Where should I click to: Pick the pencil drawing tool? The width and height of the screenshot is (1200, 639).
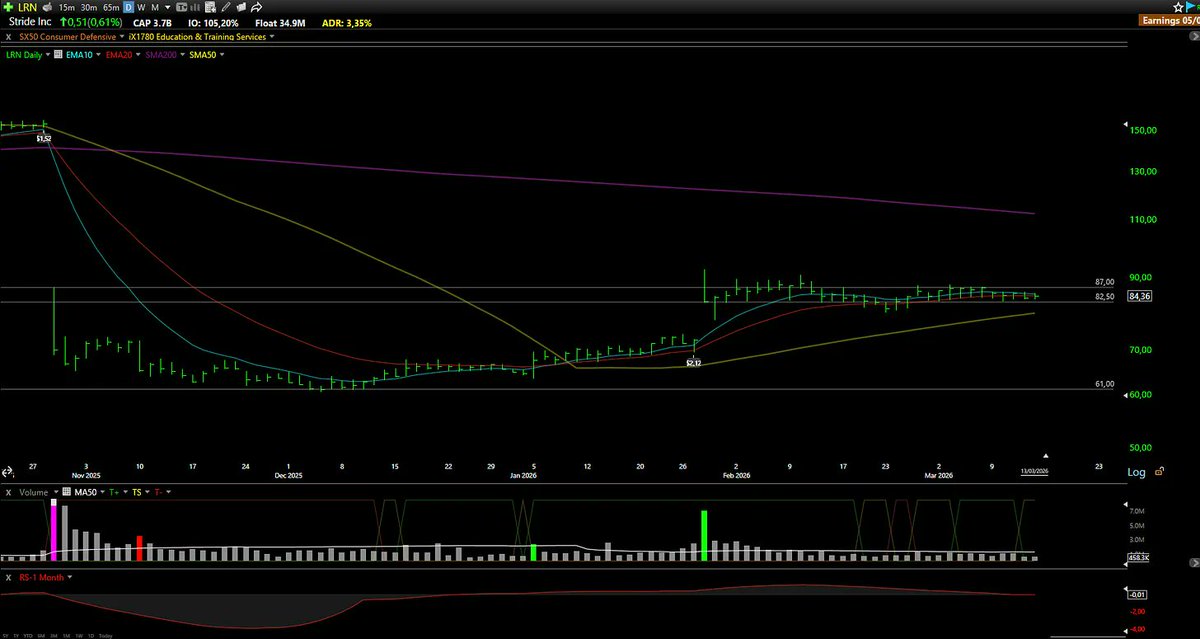point(225,7)
